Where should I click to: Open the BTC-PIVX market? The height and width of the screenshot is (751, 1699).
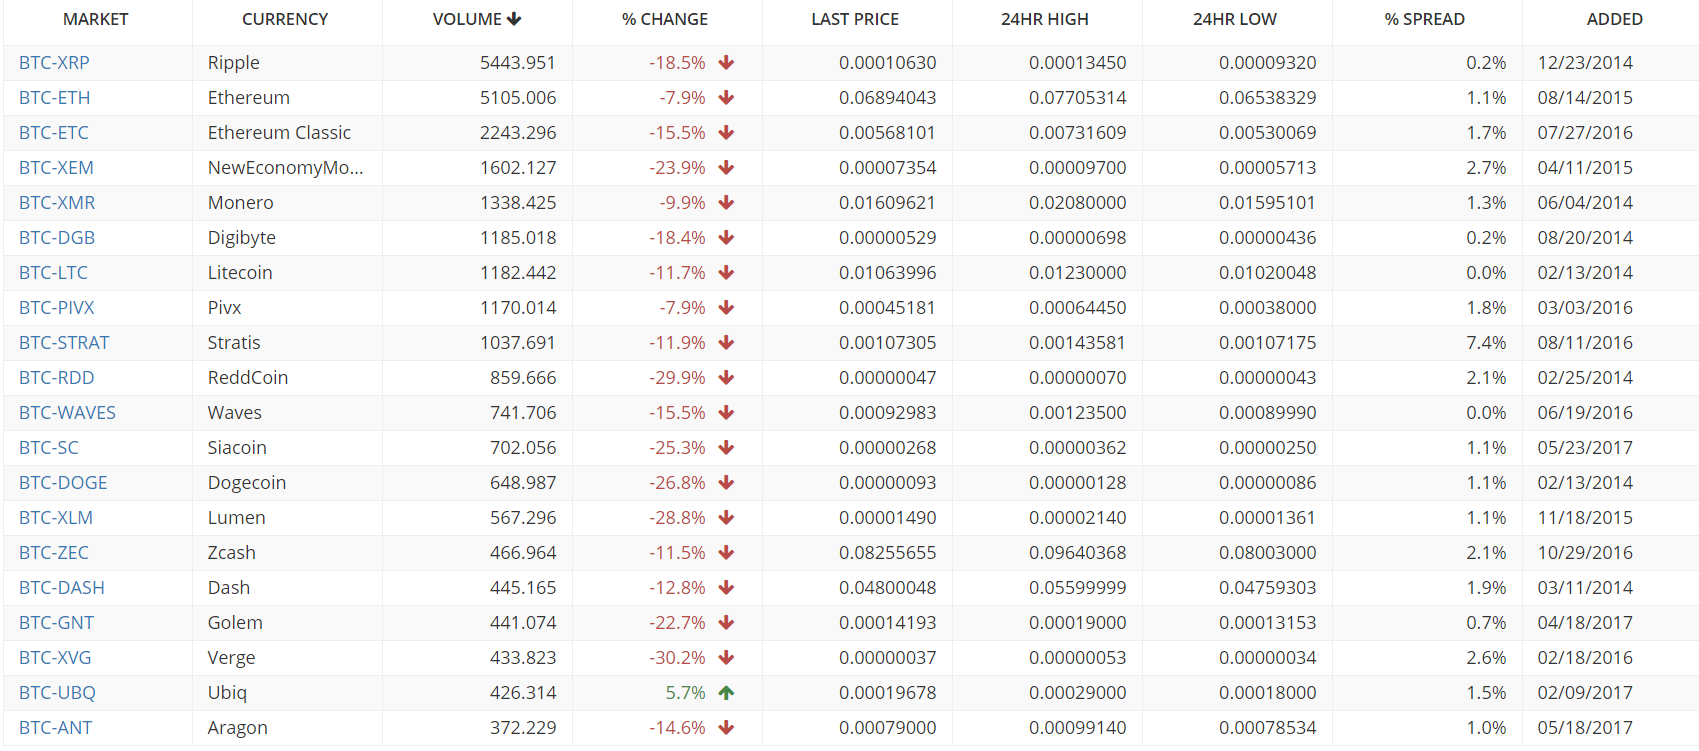[x=57, y=308]
